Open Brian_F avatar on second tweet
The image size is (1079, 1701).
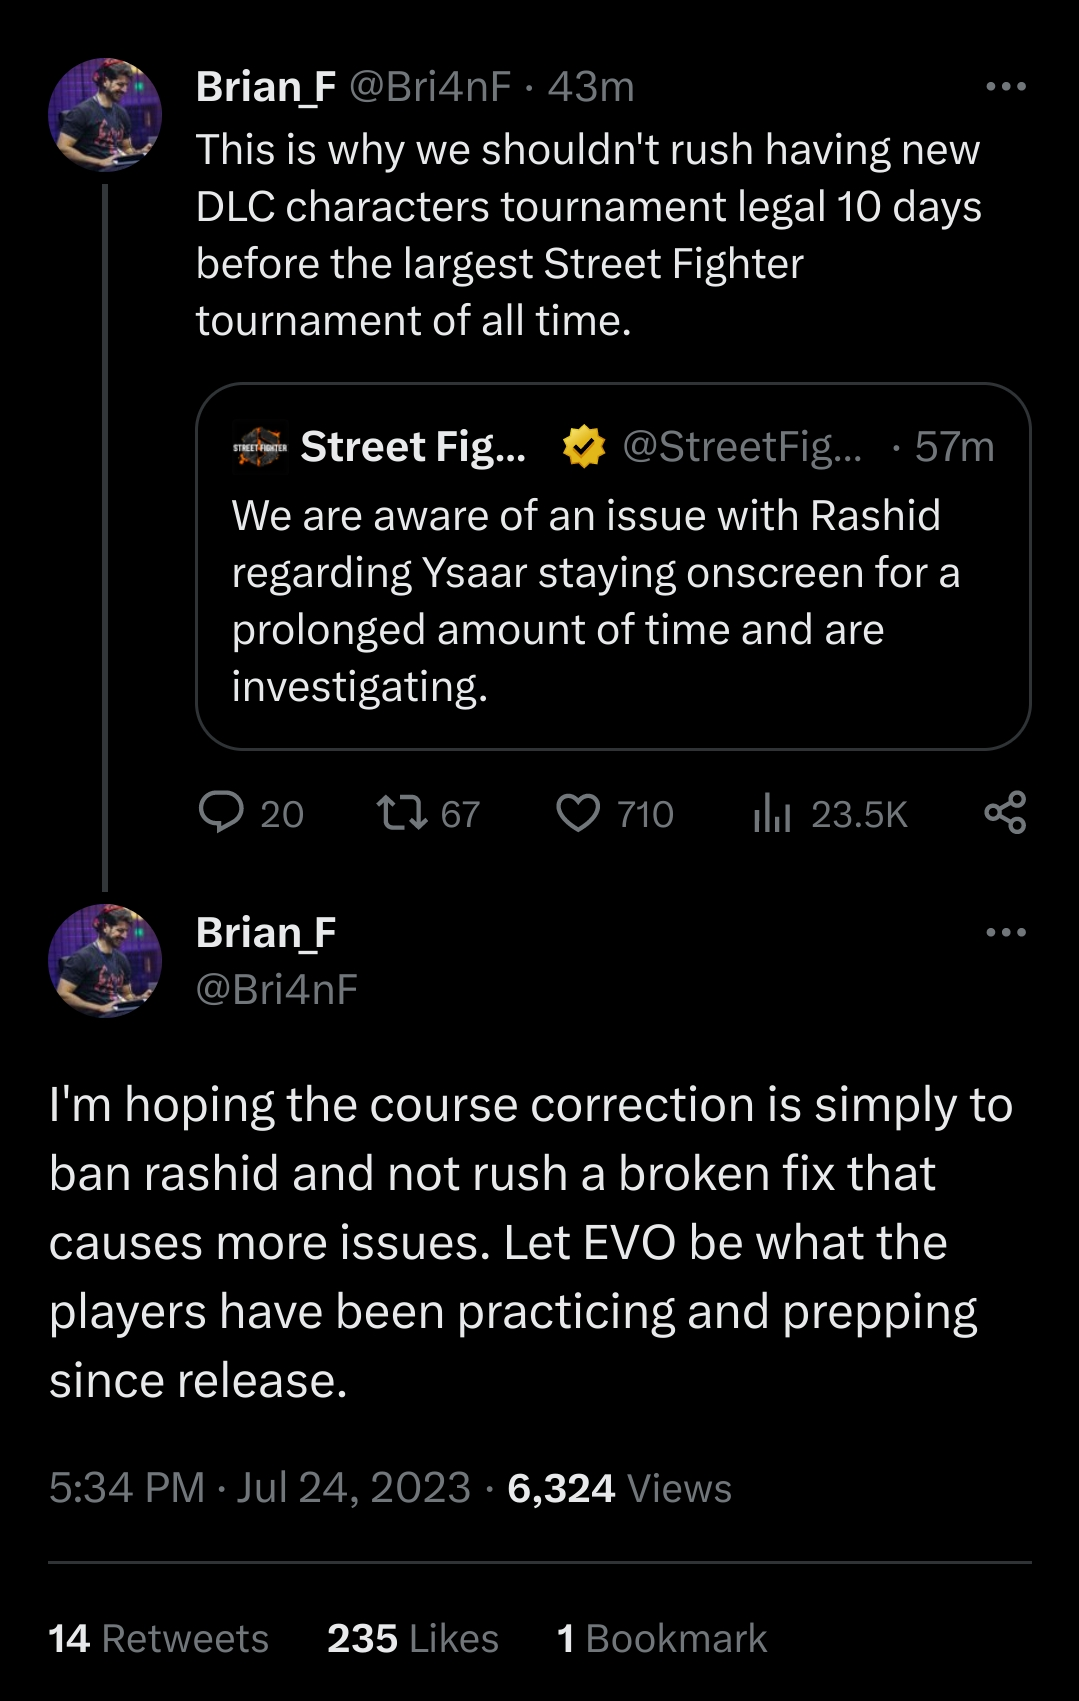pyautogui.click(x=105, y=961)
